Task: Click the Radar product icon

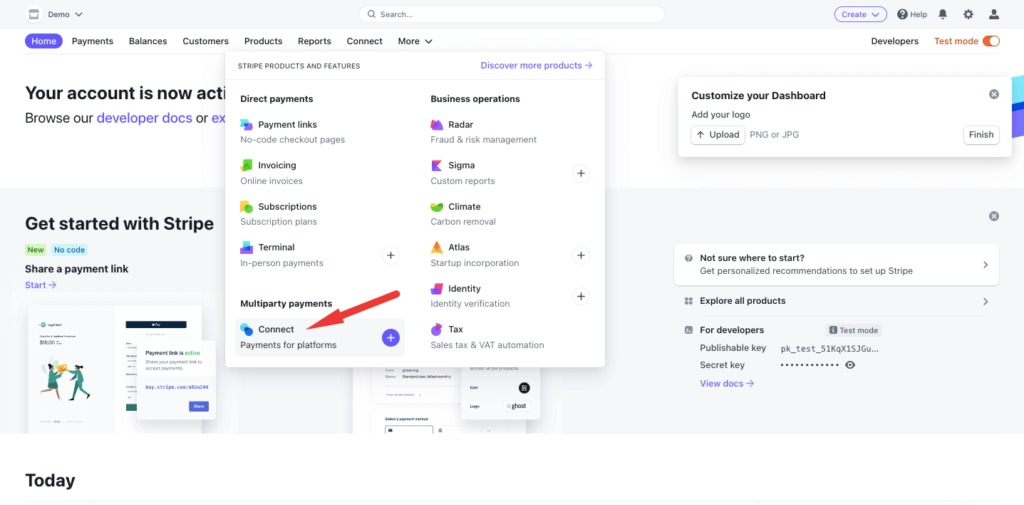Action: coord(437,125)
